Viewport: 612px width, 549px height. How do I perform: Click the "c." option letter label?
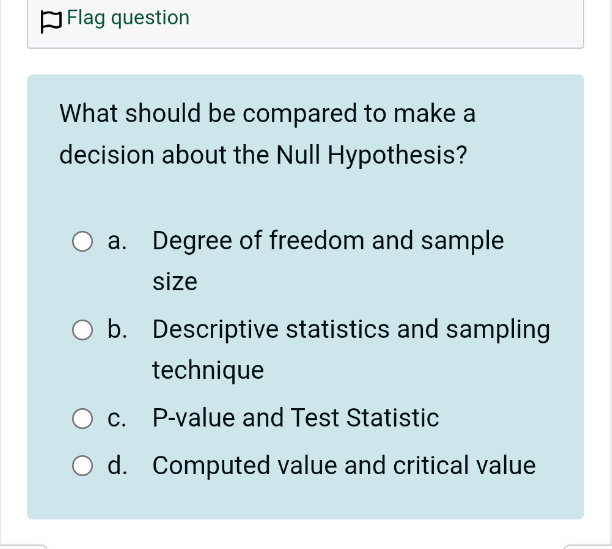coord(117,418)
